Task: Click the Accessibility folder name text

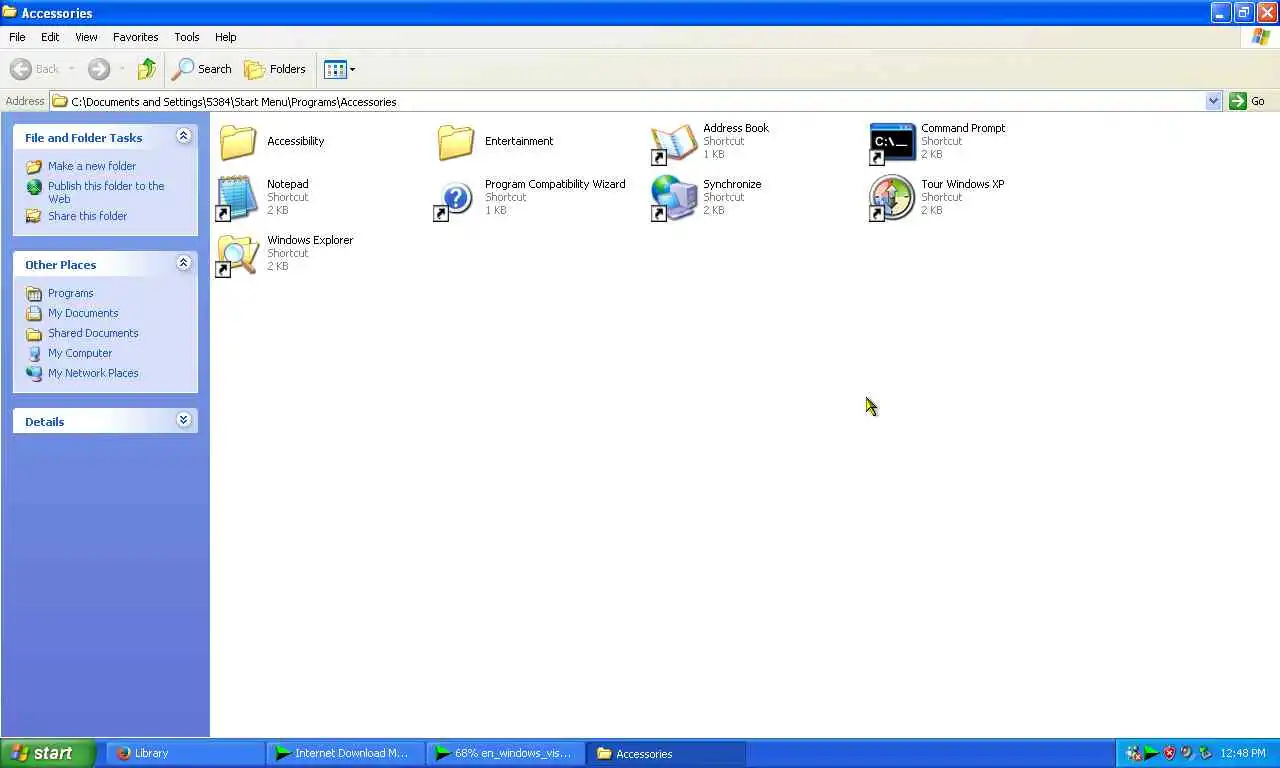Action: (295, 141)
